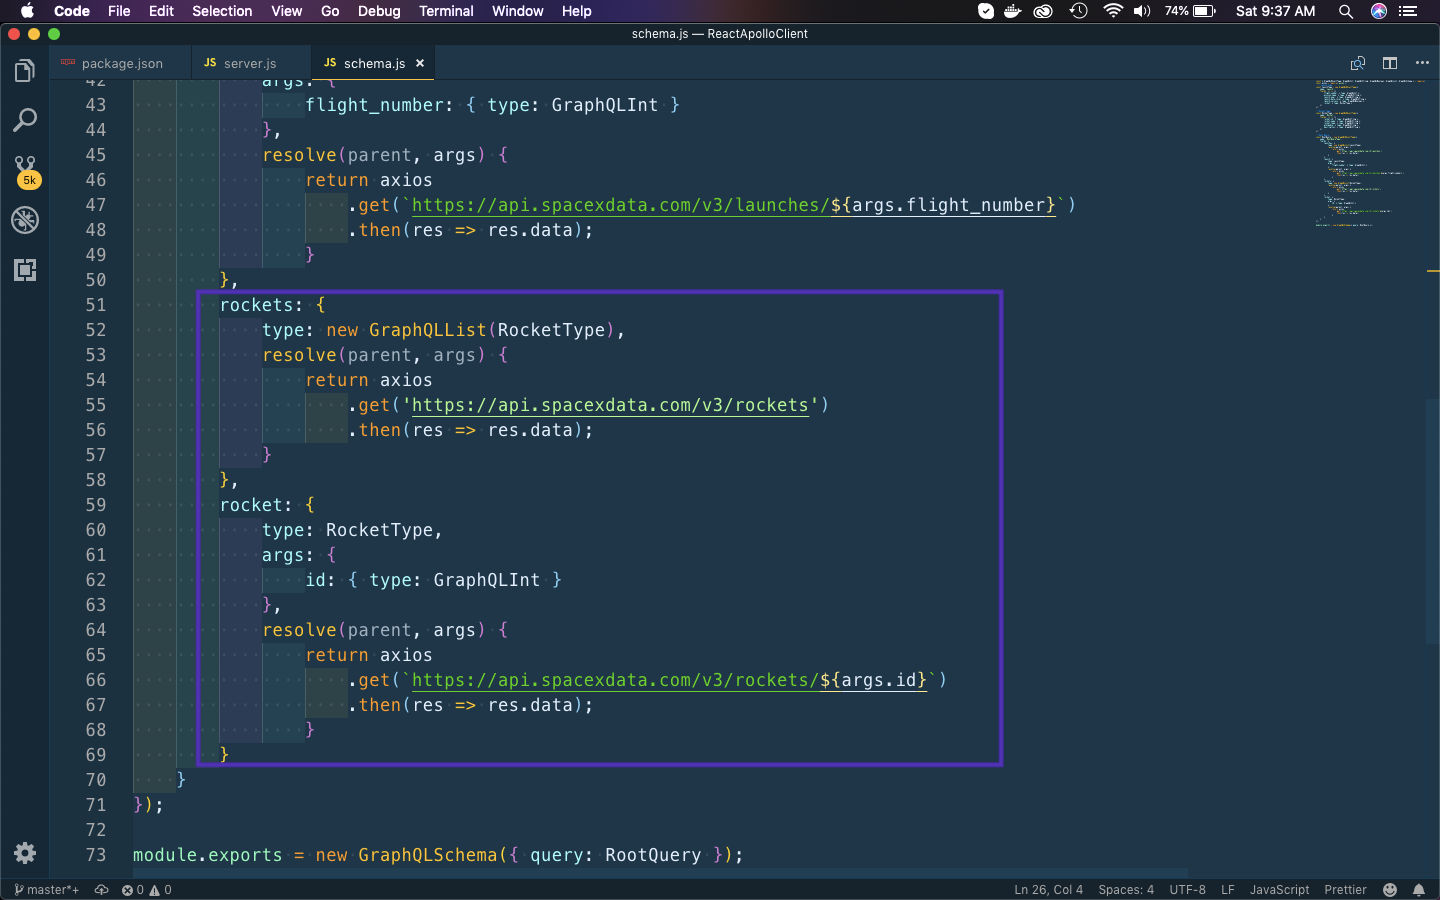The width and height of the screenshot is (1440, 900).
Task: Close the schema.js tab
Action: [x=420, y=63]
